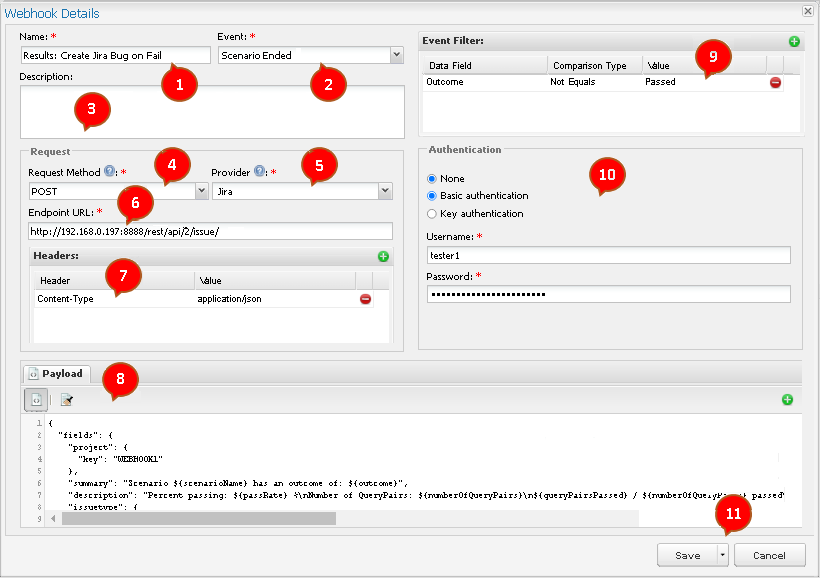
Task: Cancel the webhook dialog
Action: [769, 555]
